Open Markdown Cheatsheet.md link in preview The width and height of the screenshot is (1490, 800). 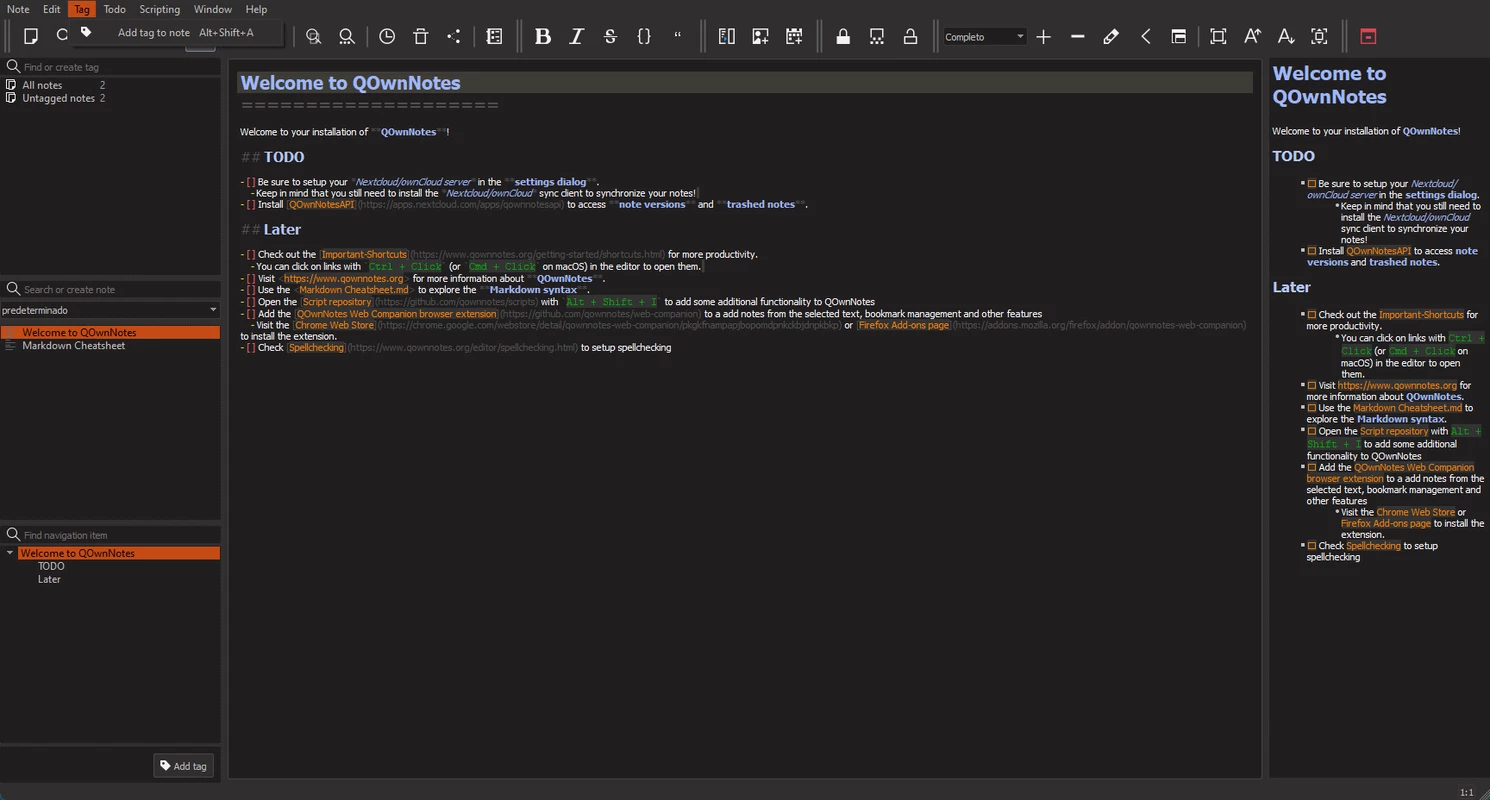point(1407,408)
